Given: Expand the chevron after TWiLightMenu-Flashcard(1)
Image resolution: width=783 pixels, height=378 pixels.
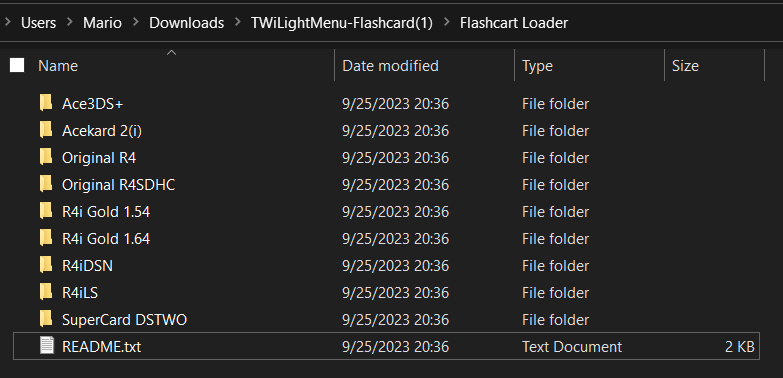Looking at the screenshot, I should (446, 23).
